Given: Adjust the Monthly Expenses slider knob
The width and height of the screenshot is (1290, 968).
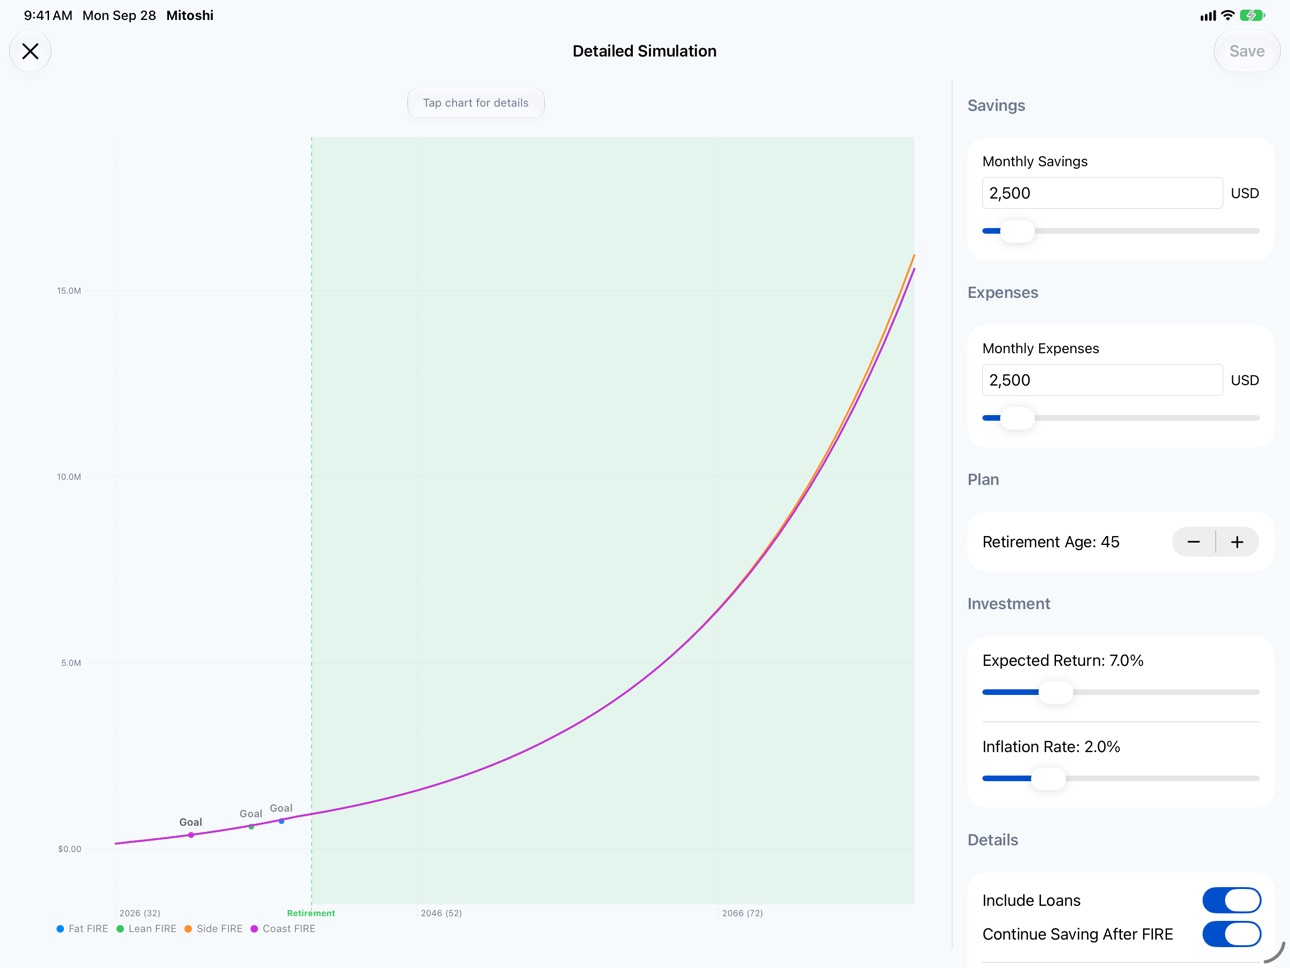Looking at the screenshot, I should point(1017,418).
